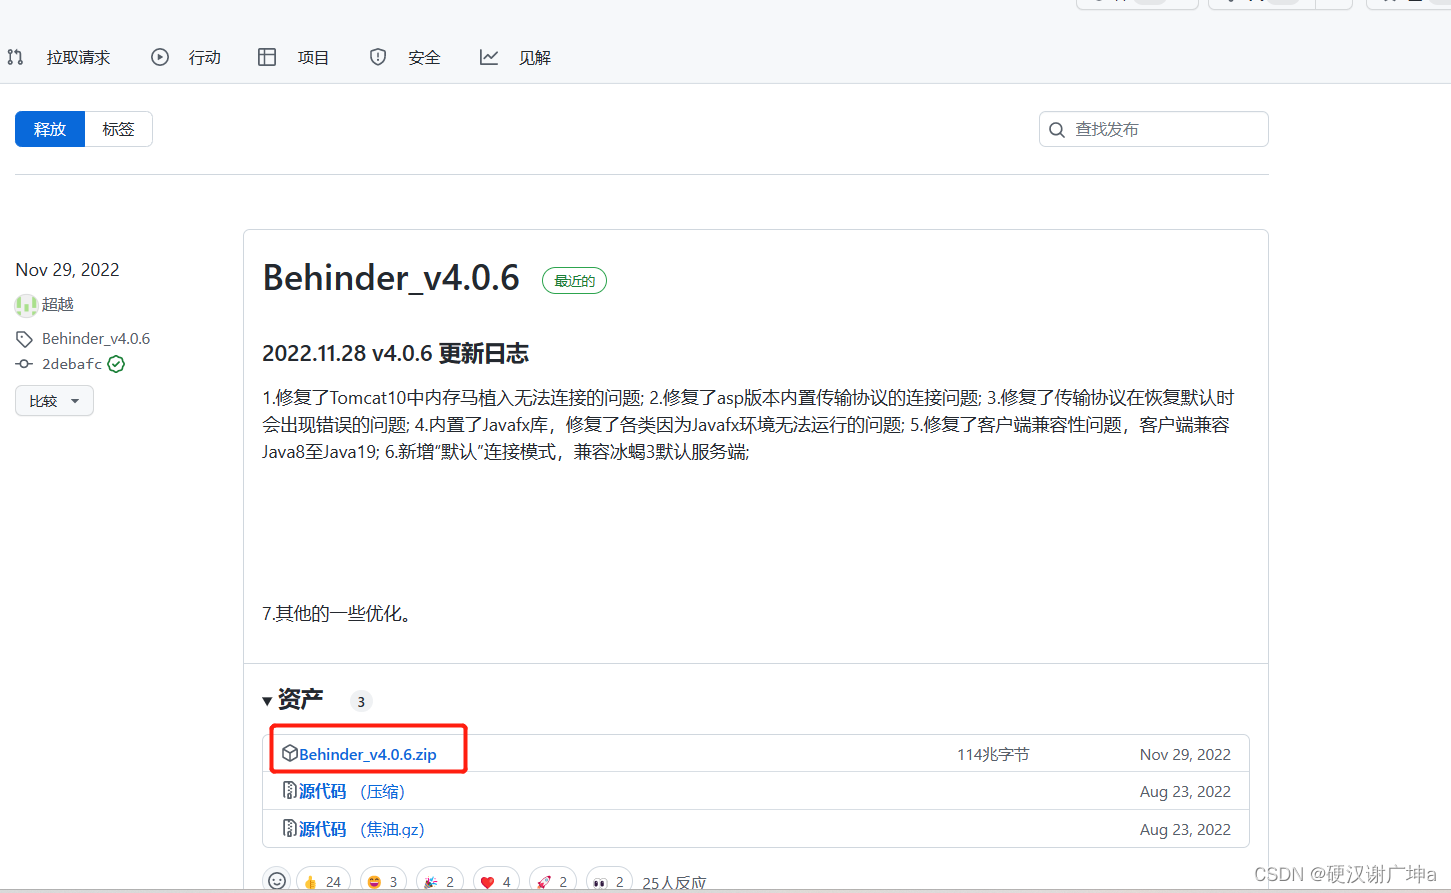Image resolution: width=1451 pixels, height=893 pixels.
Task: Click the 7.其他的一些优化 changelog line
Action: [338, 613]
